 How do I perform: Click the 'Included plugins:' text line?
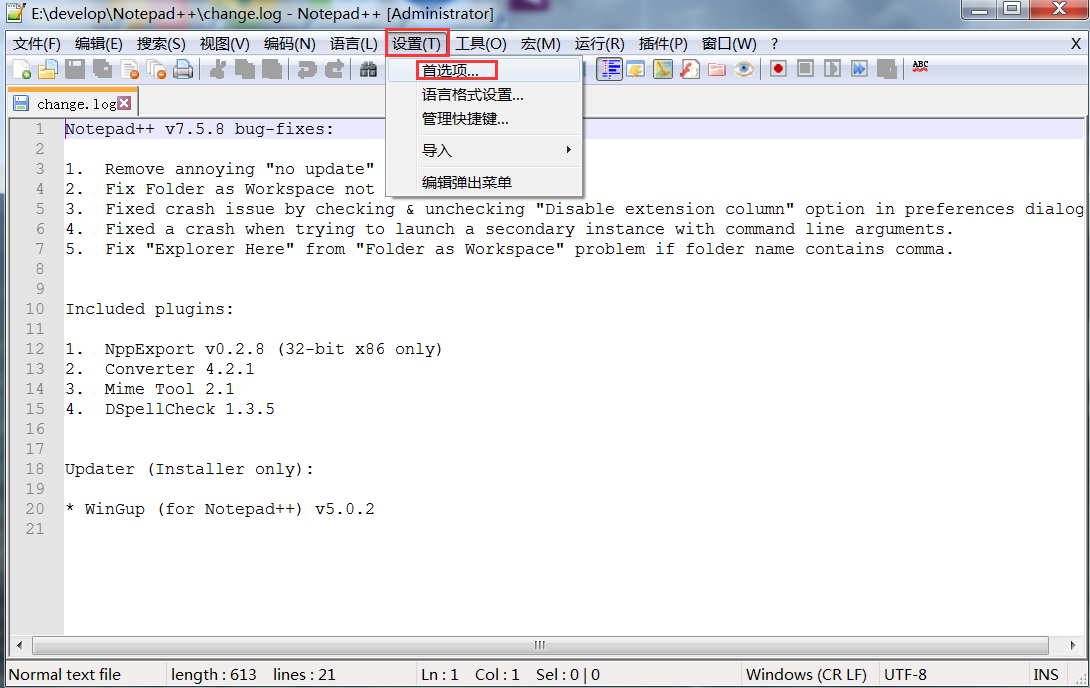point(149,309)
